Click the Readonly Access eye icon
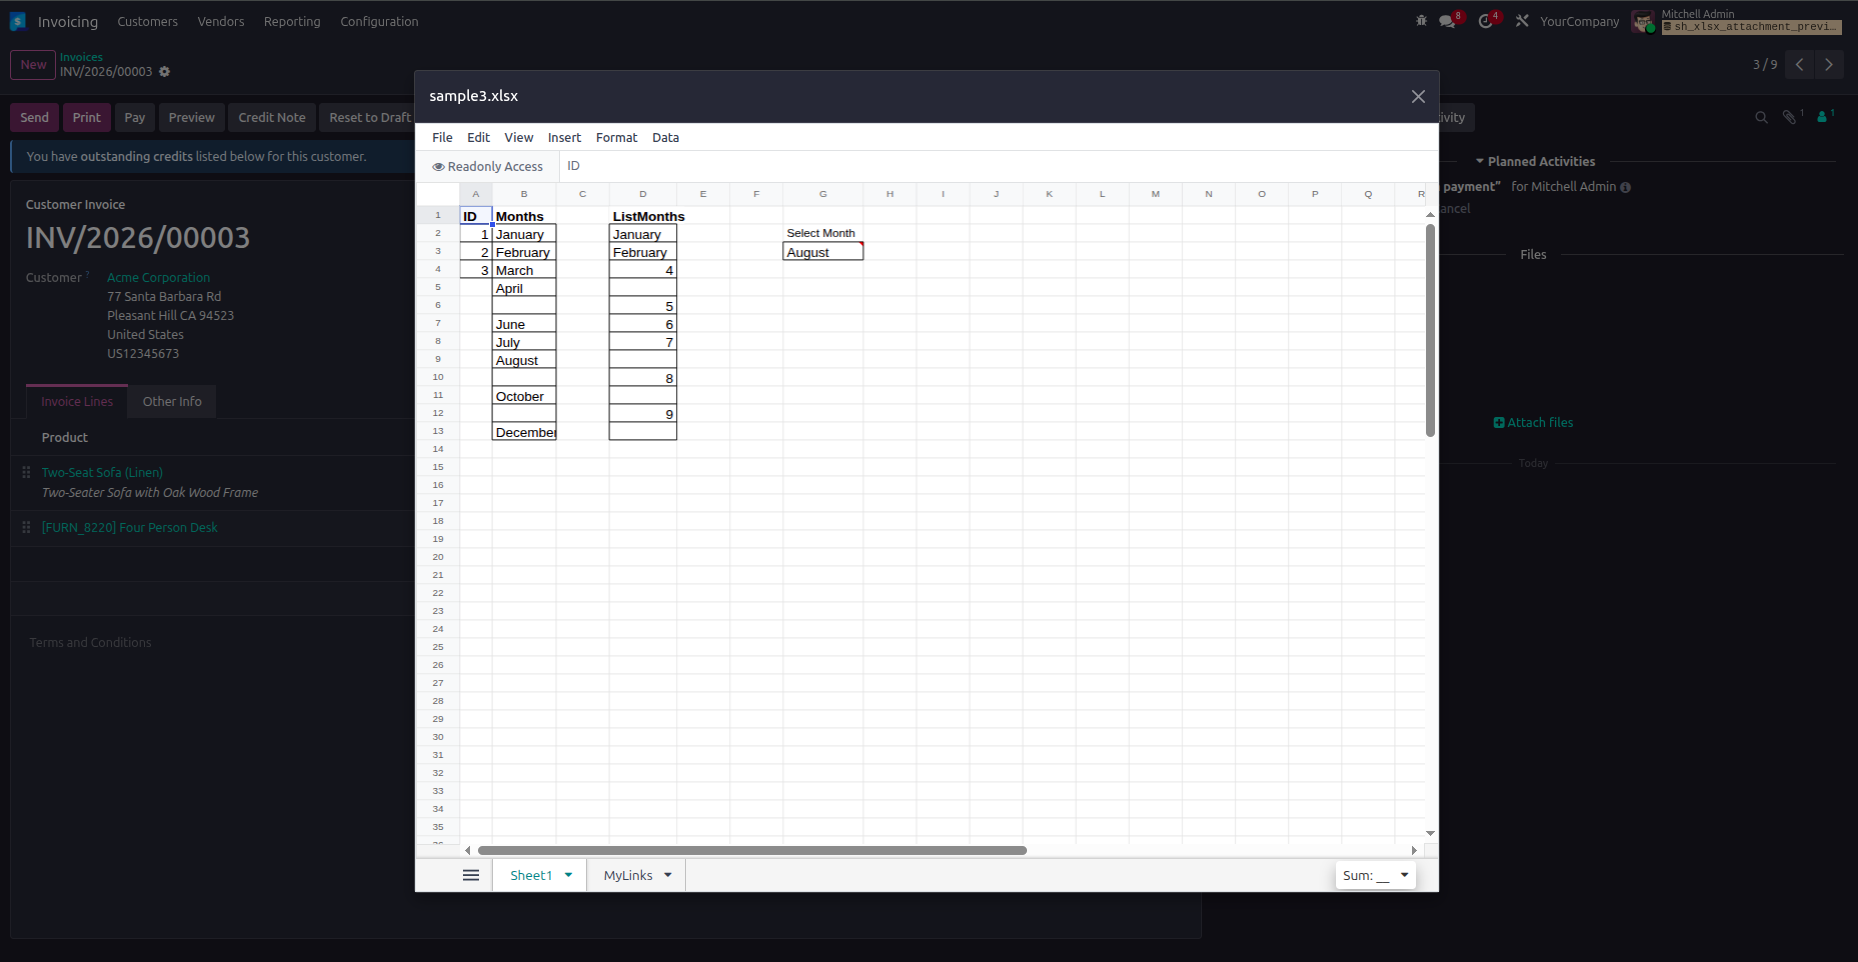Viewport: 1858px width, 962px height. coord(438,167)
